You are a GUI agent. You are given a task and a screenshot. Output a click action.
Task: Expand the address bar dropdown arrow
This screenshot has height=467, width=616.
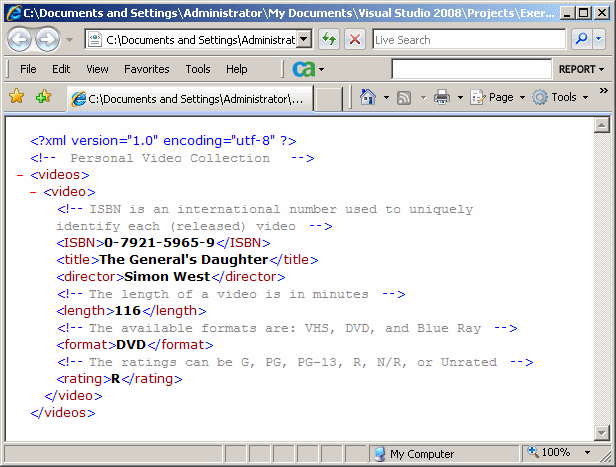303,39
